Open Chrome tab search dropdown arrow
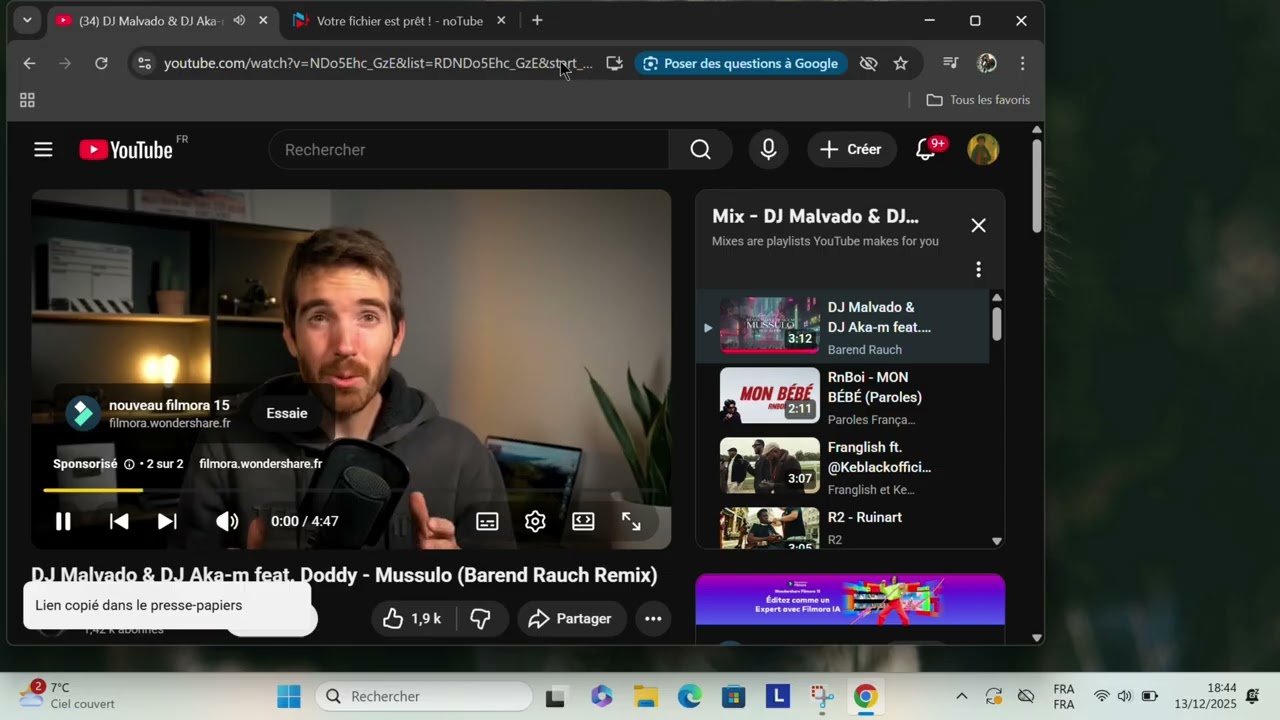This screenshot has height=720, width=1280. (x=27, y=20)
